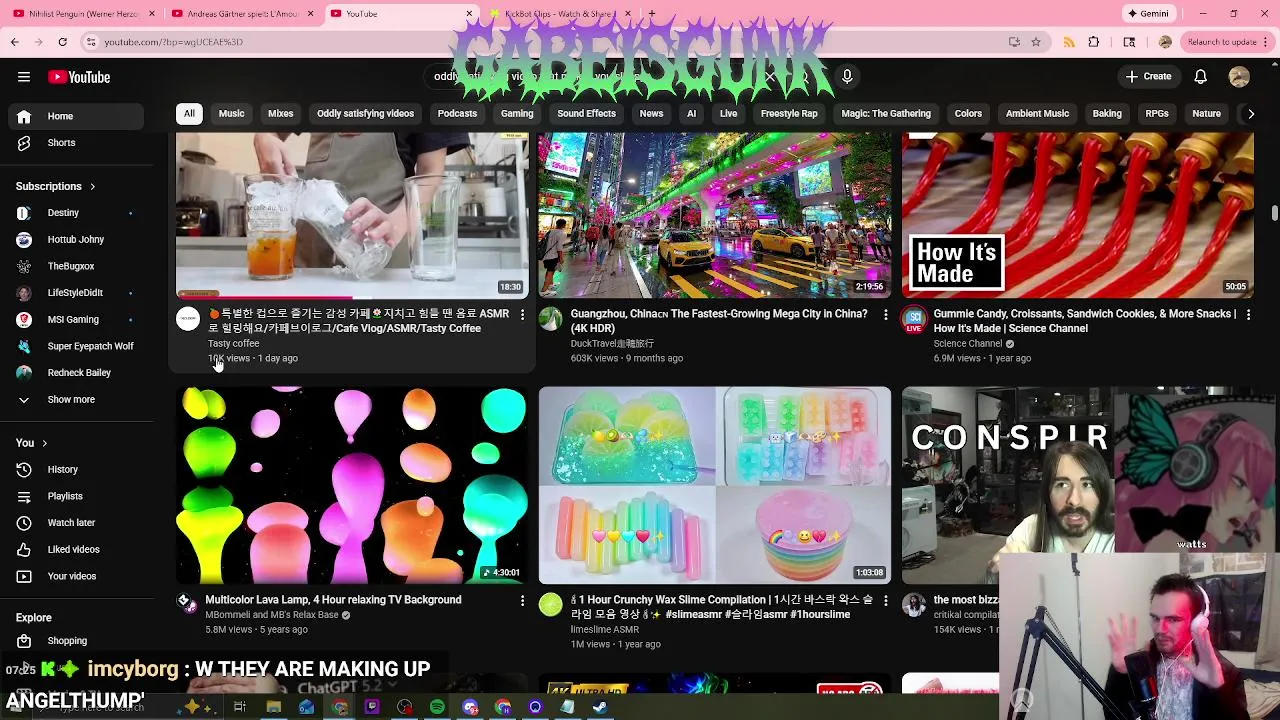Play the Multicolor Lava Lamp thumbnail
The image size is (1280, 720).
(352, 485)
